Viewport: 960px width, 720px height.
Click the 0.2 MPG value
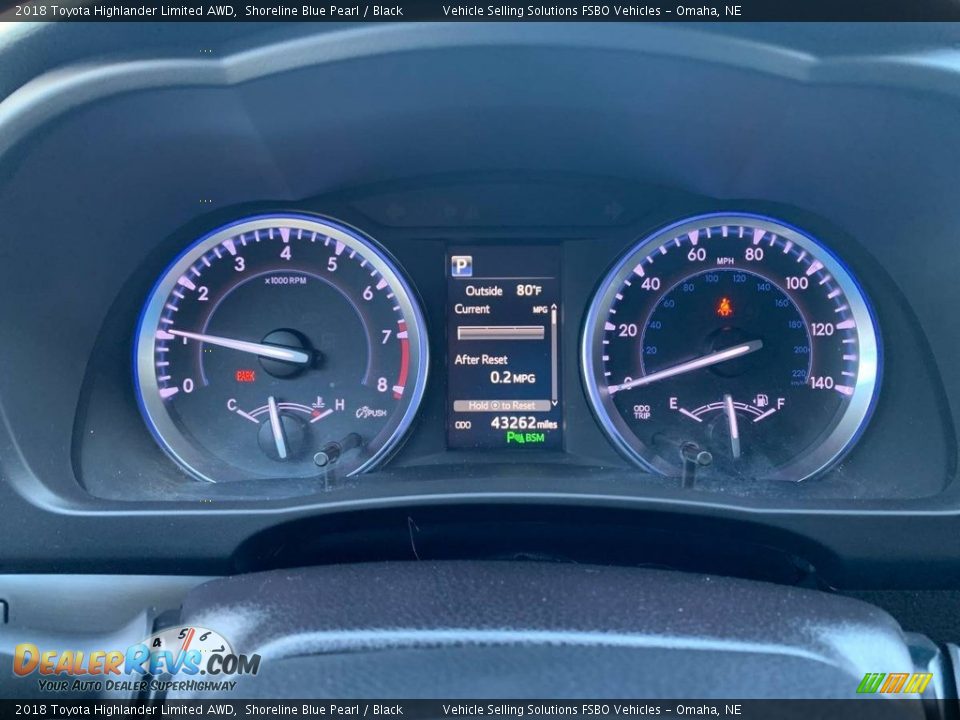point(512,377)
